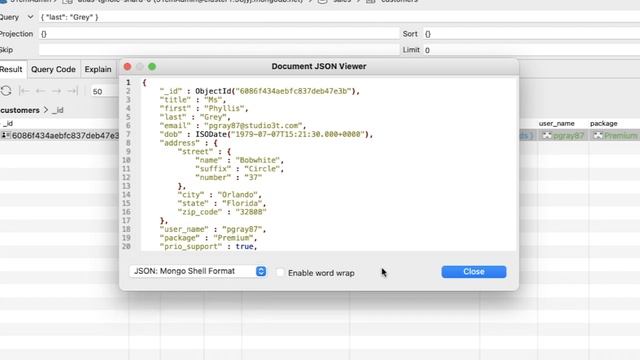
Task: Click the "Florida" state value
Action: point(242,203)
